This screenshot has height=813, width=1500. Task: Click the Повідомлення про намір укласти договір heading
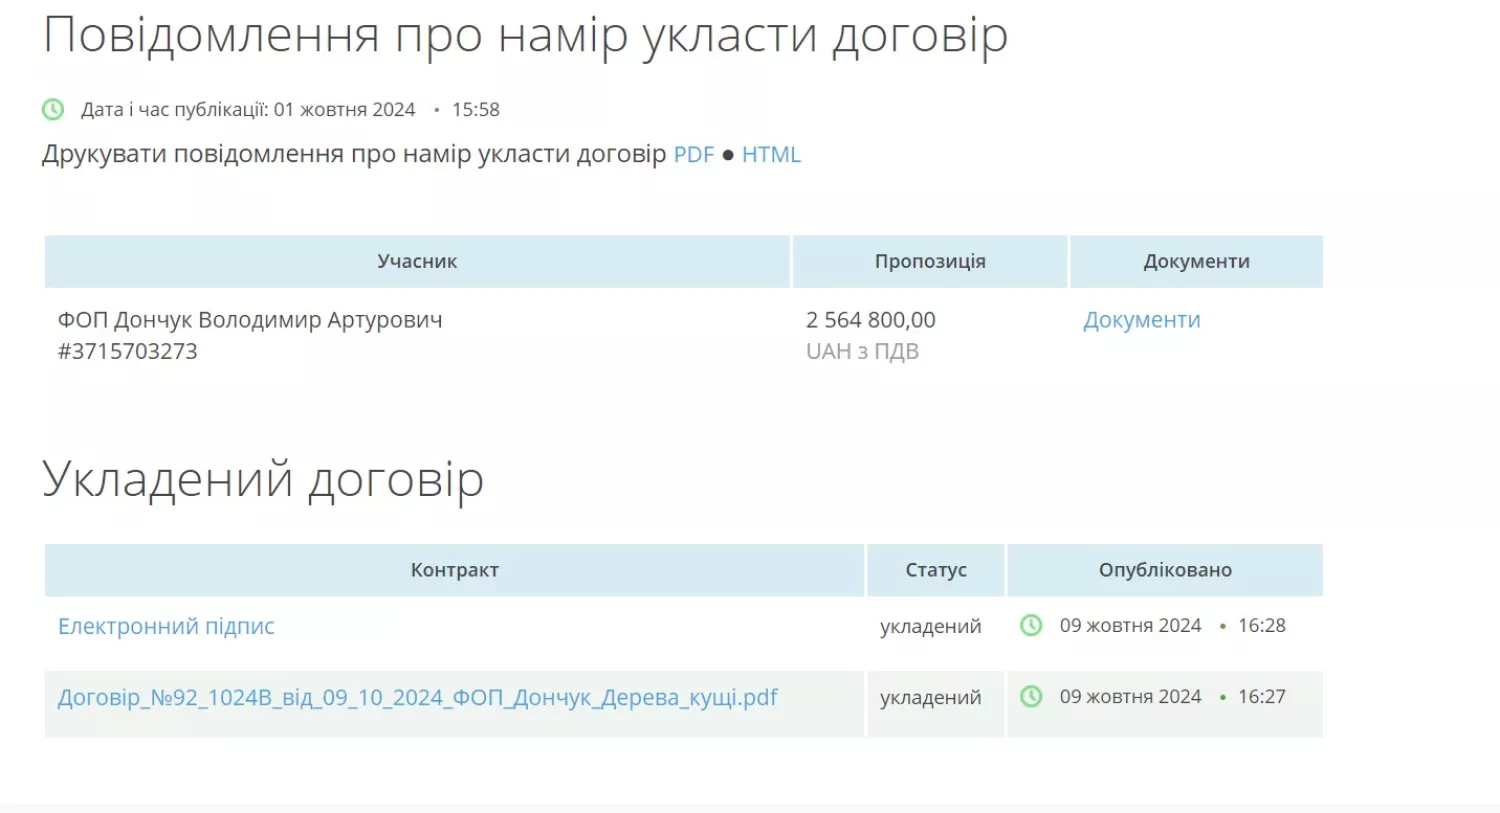(x=525, y=36)
